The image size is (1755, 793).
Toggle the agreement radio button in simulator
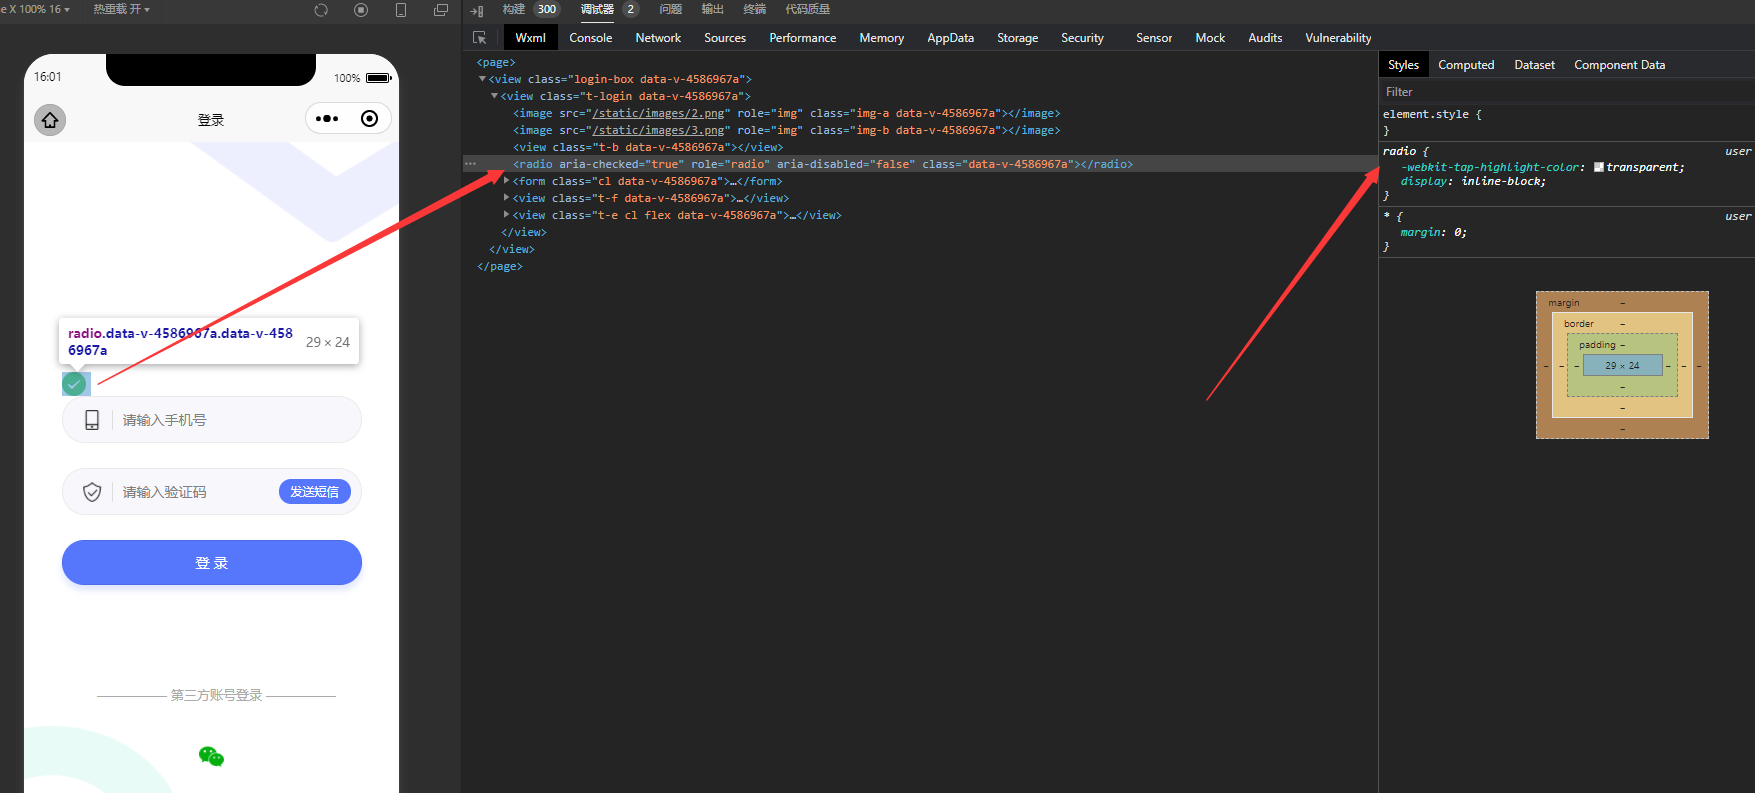pyautogui.click(x=74, y=384)
